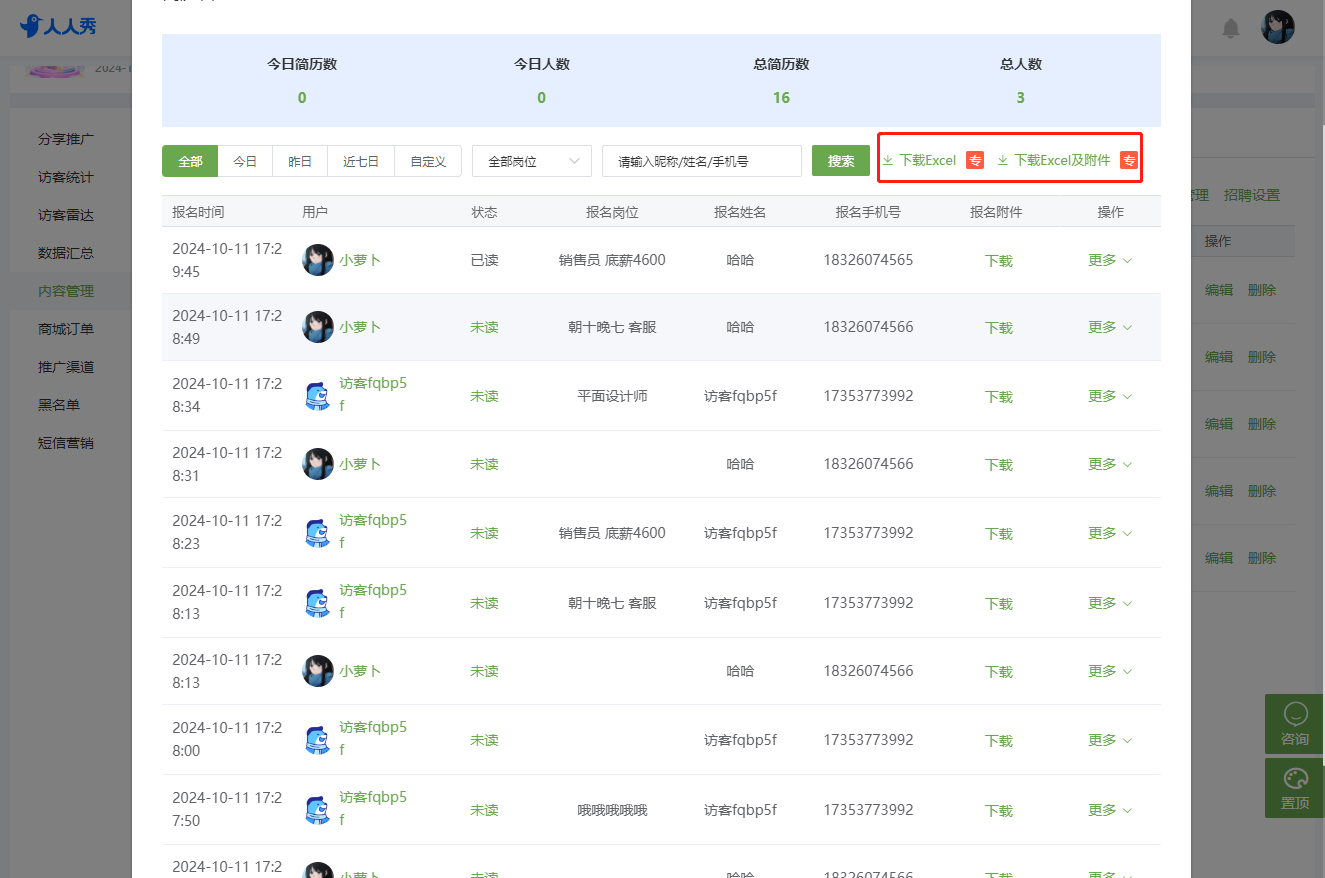1325x878 pixels.
Task: Select the 近七日 time filter tab
Action: [361, 161]
